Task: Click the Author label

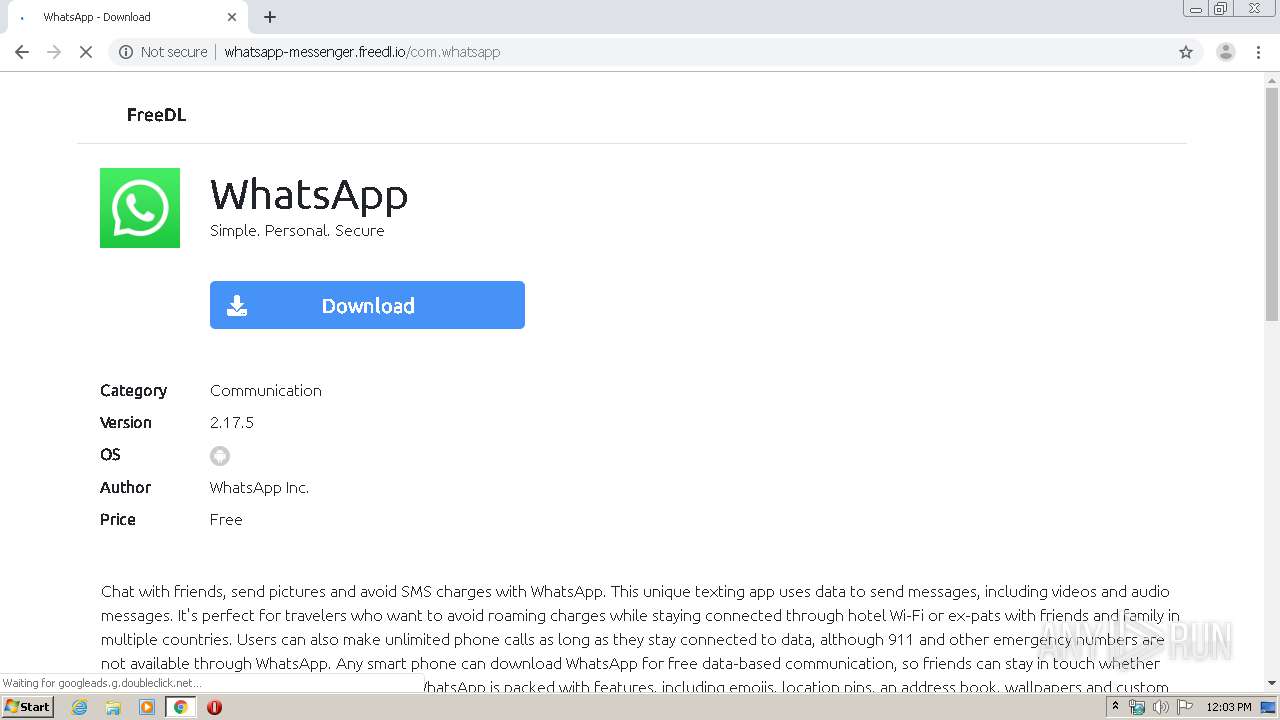Action: coord(125,487)
